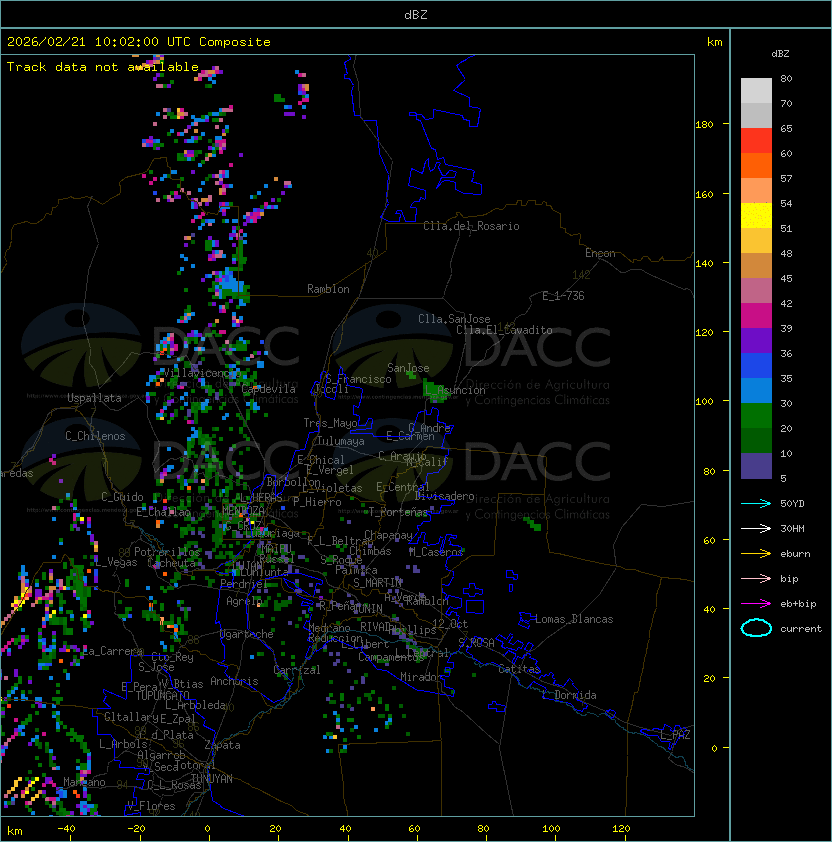This screenshot has height=842, width=832.
Task: Click the 'km' label at top right
Action: click(714, 42)
